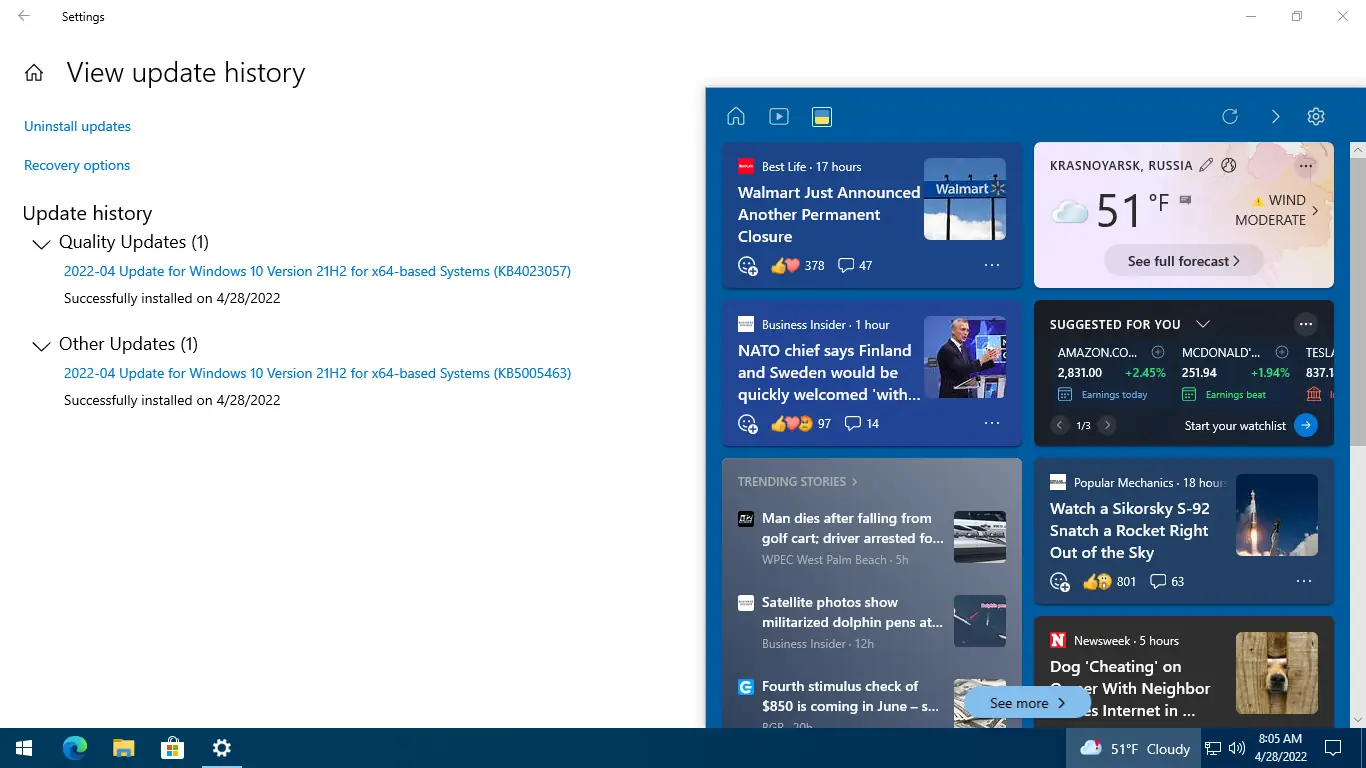Open more options for Sikorsky story
1366x768 pixels.
pos(1304,581)
